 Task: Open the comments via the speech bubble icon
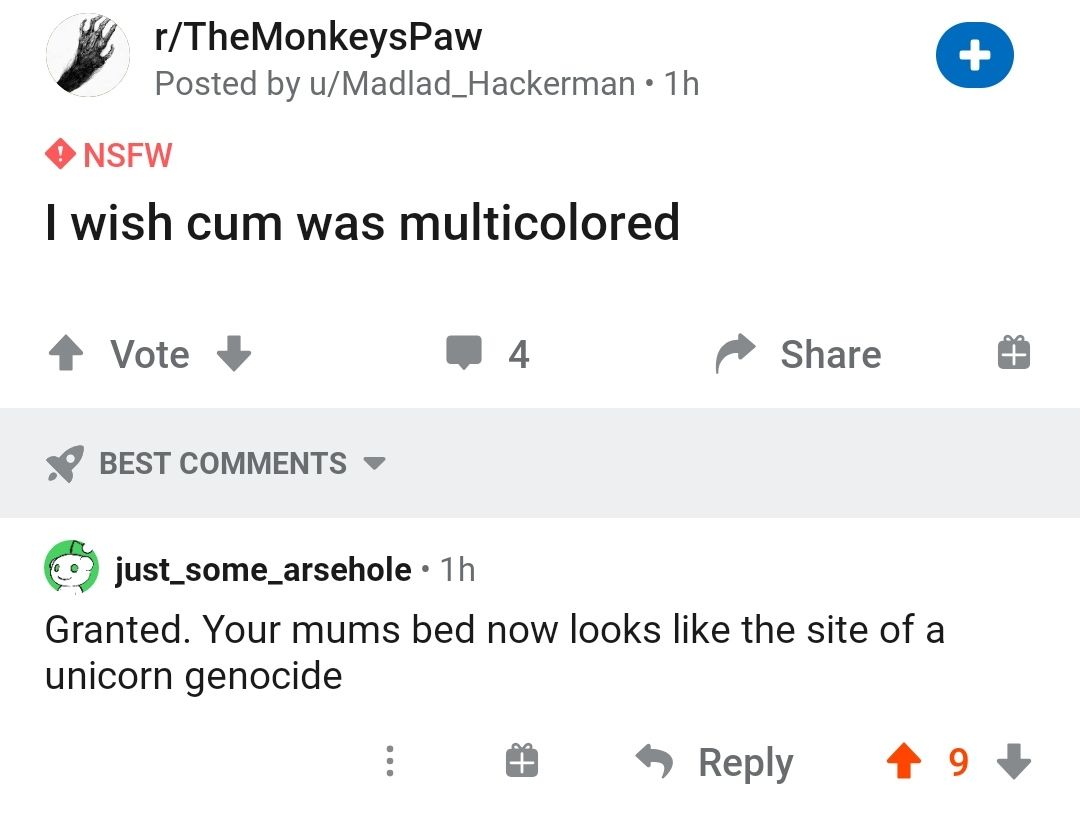click(x=463, y=353)
